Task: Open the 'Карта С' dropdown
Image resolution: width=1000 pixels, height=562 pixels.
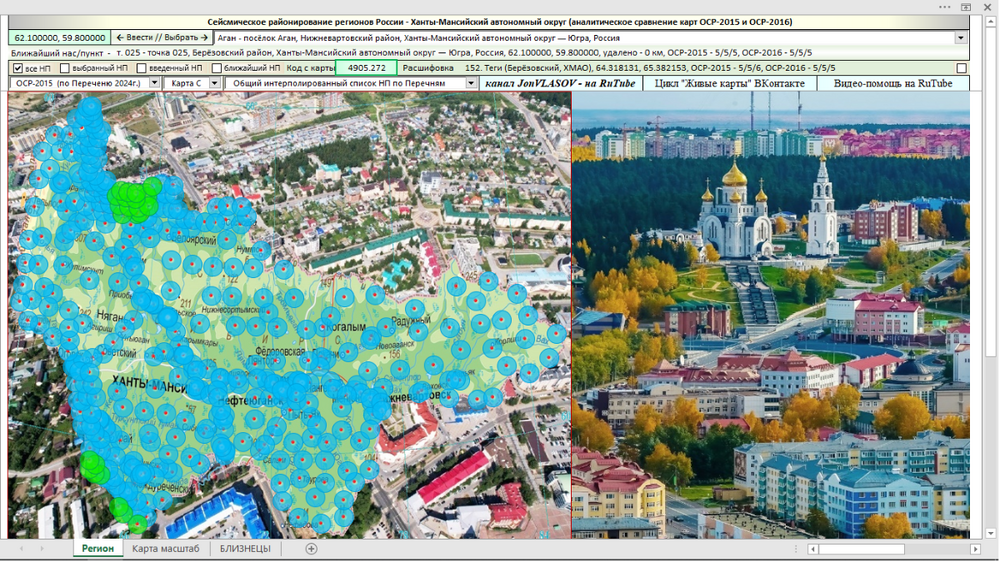Action: click(214, 83)
